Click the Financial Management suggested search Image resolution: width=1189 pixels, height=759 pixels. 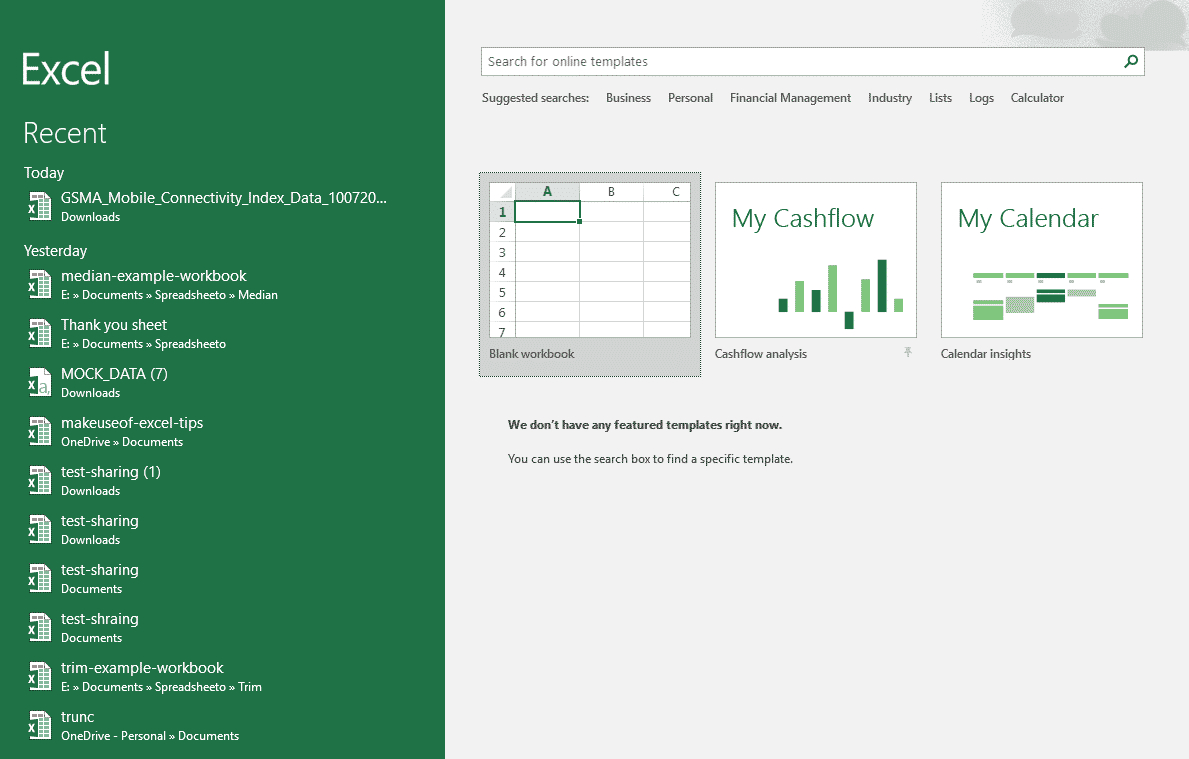[790, 97]
